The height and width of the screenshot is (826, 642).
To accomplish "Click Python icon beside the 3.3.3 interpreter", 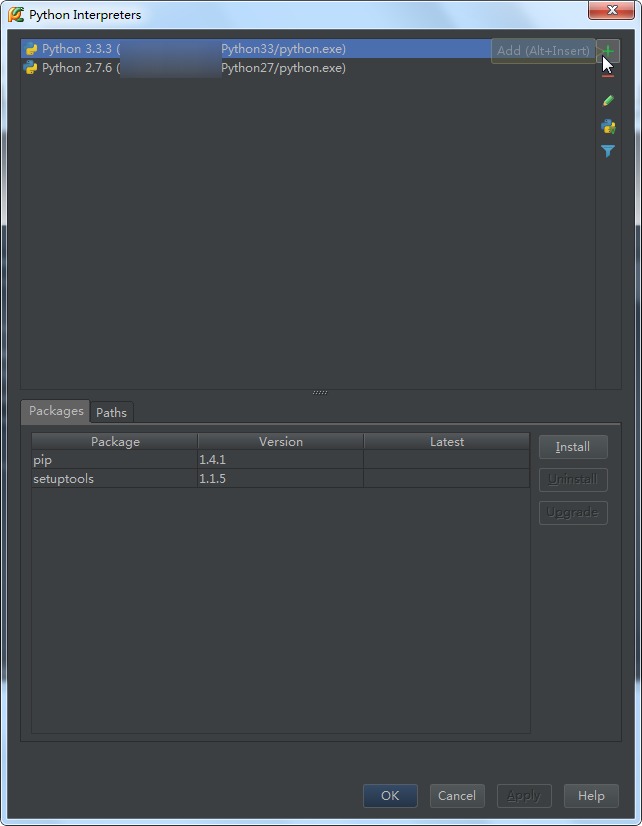I will pos(31,49).
